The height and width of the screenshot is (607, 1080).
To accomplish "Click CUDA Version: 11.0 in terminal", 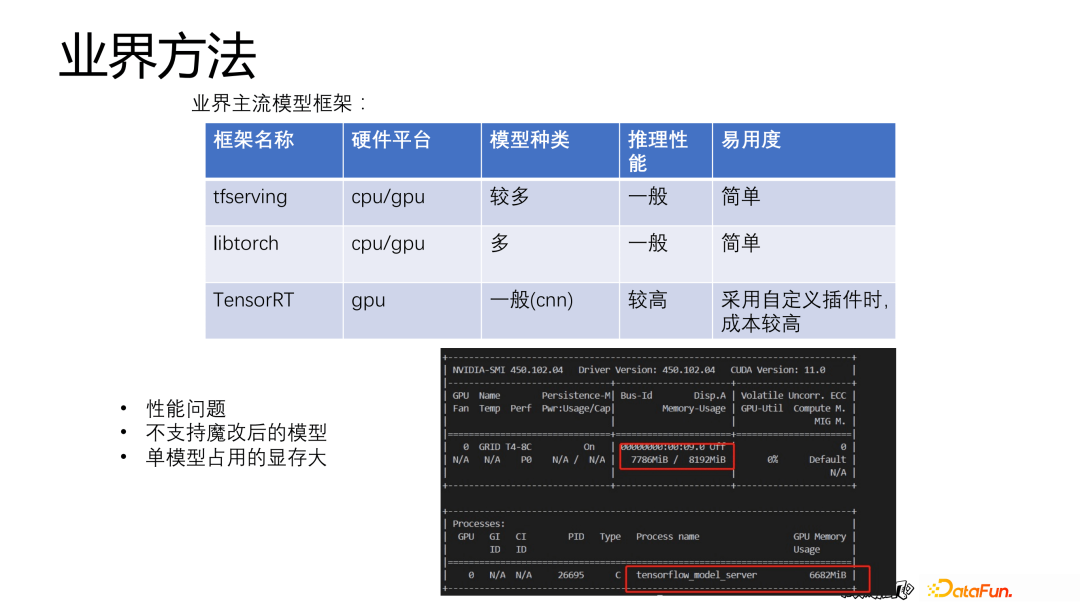I will 778,370.
